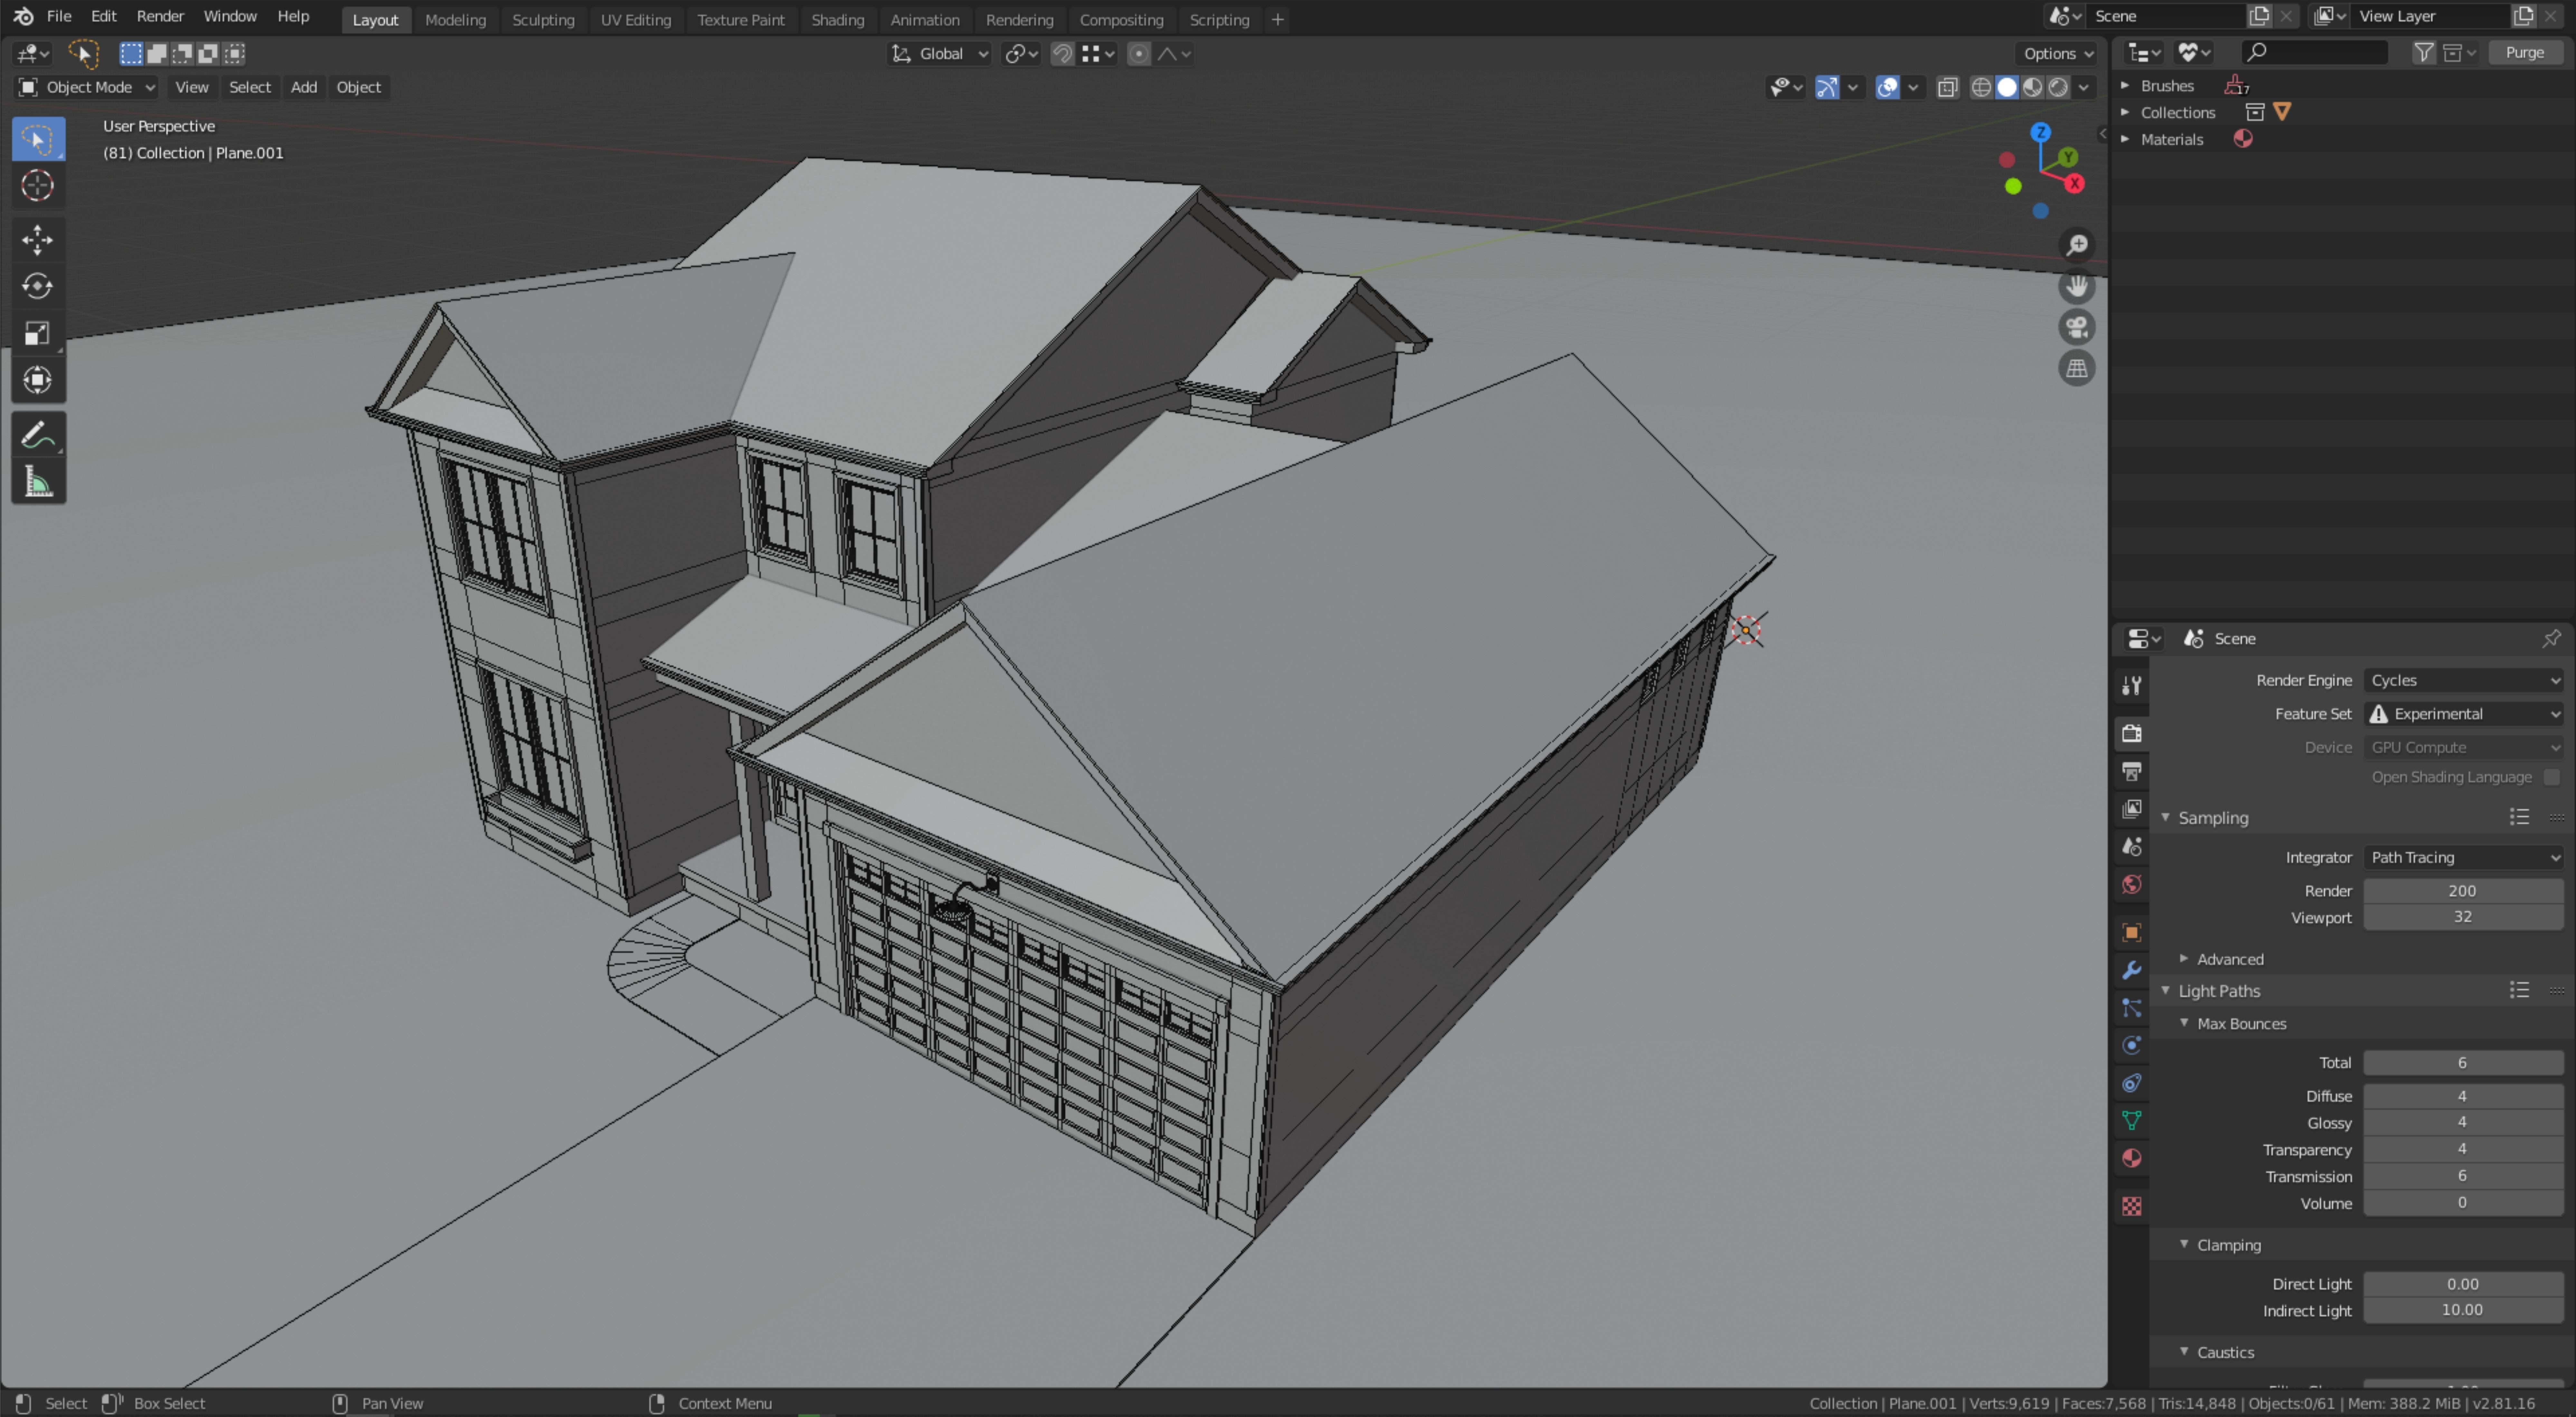Open the Feature Set Experimental dropdown
2576x1417 pixels.
tap(2463, 714)
